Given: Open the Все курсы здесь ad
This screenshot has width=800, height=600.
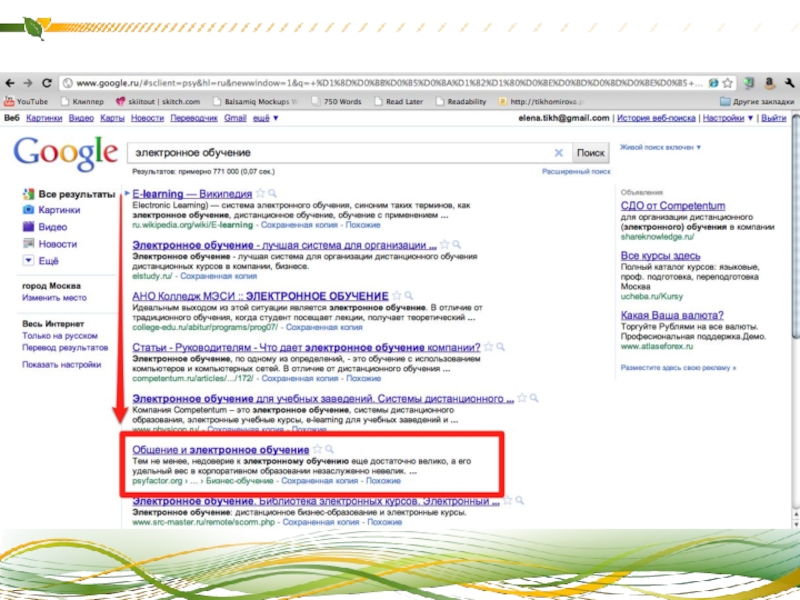Looking at the screenshot, I should (x=661, y=256).
